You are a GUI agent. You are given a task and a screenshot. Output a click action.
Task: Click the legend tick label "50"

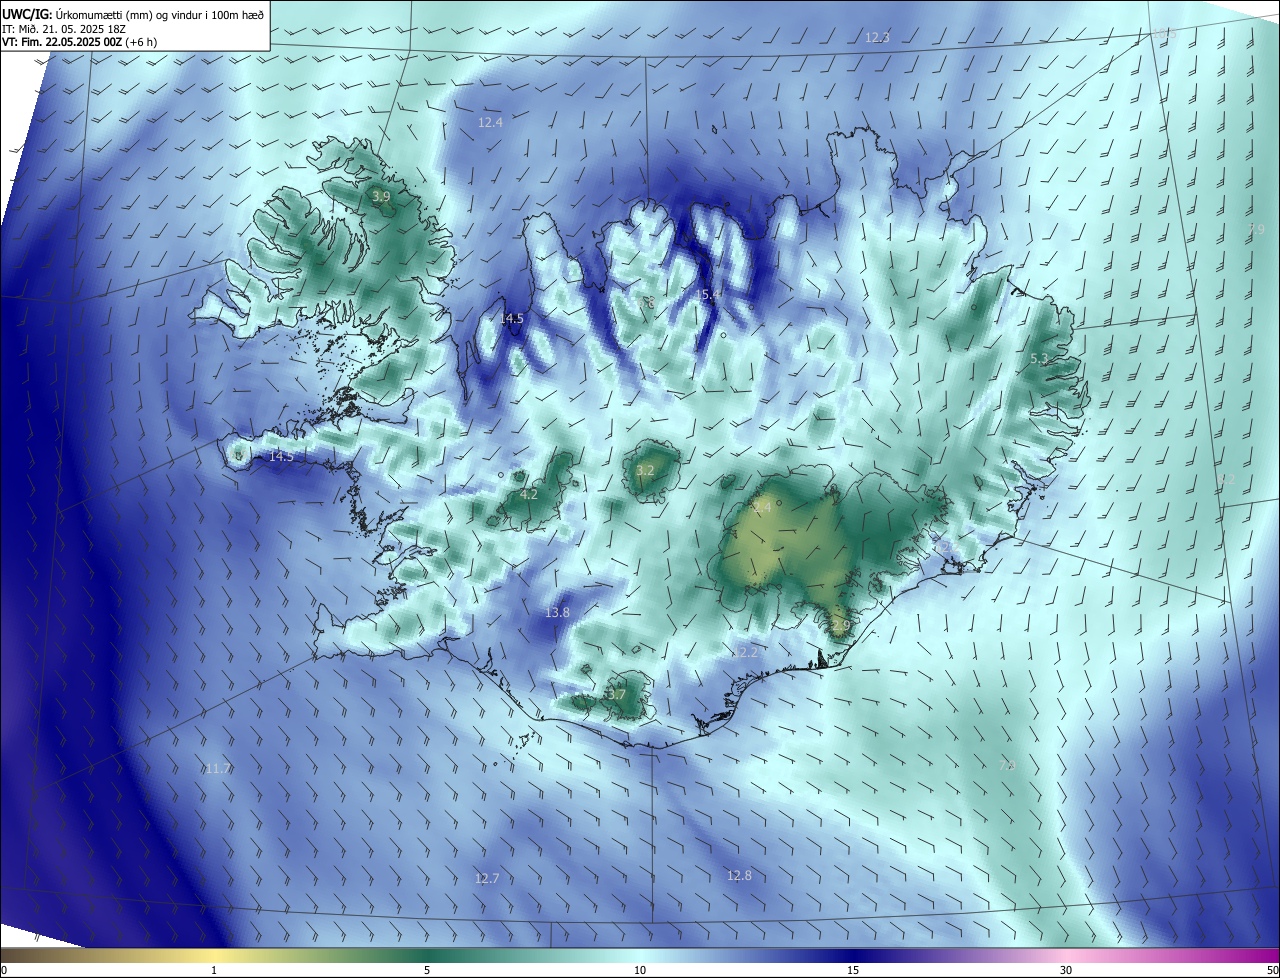[1273, 970]
